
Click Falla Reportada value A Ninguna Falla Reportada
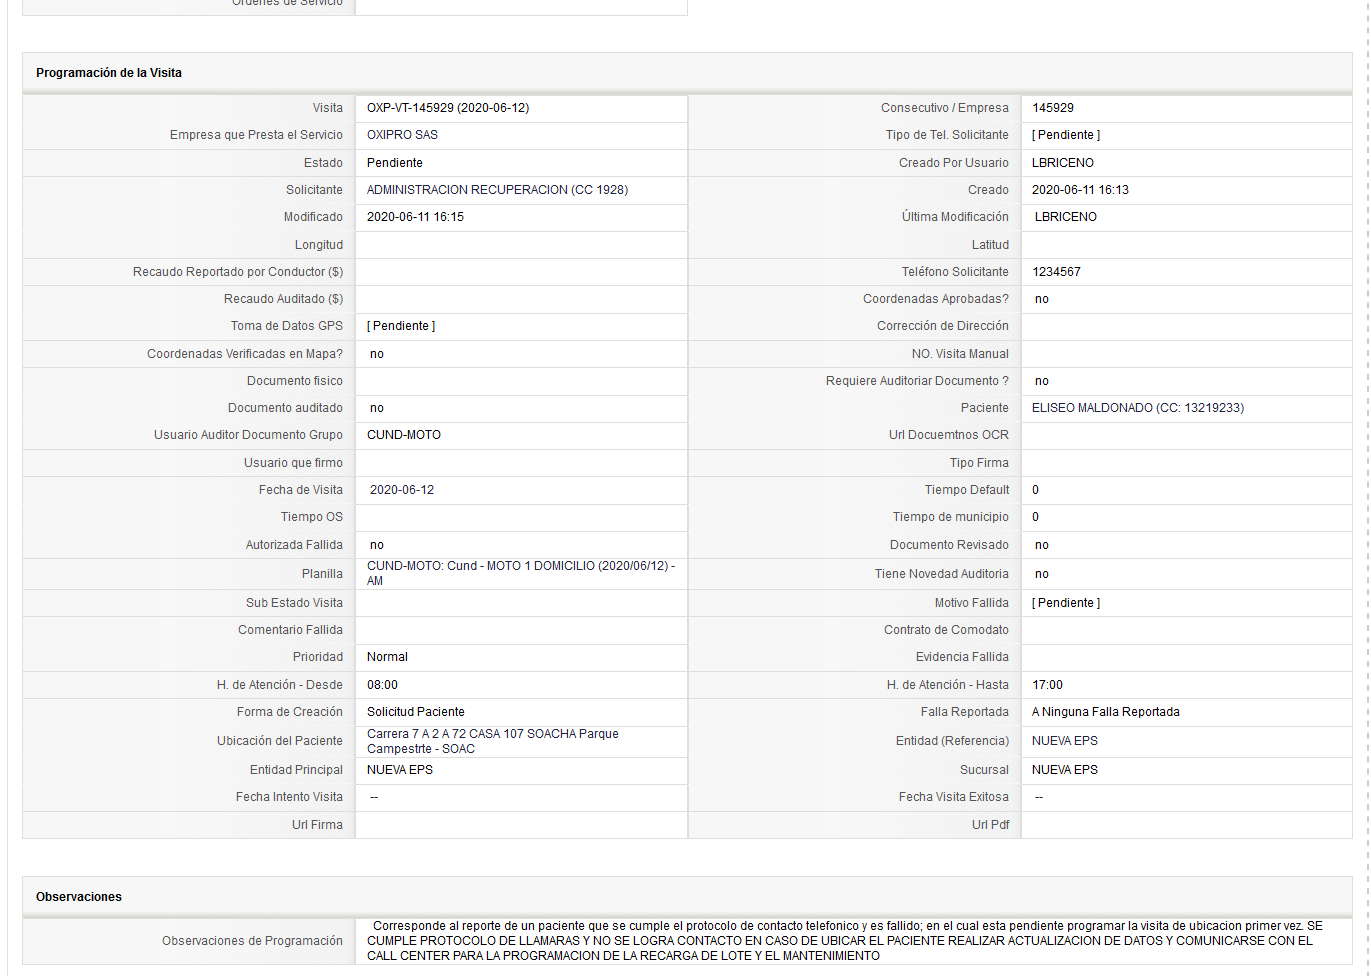(1106, 712)
